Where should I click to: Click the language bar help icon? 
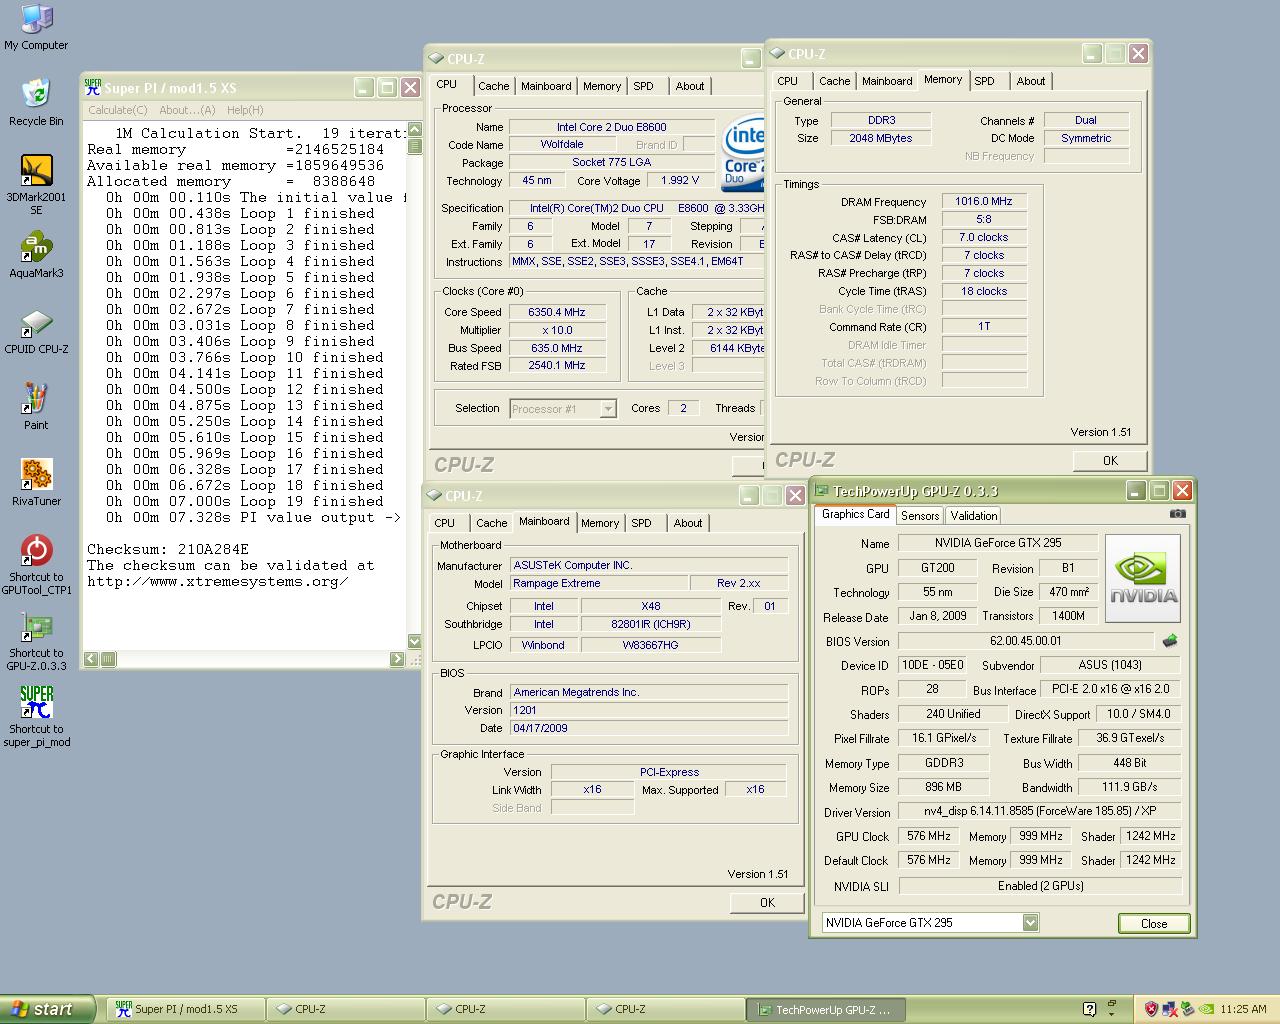pyautogui.click(x=1090, y=1009)
